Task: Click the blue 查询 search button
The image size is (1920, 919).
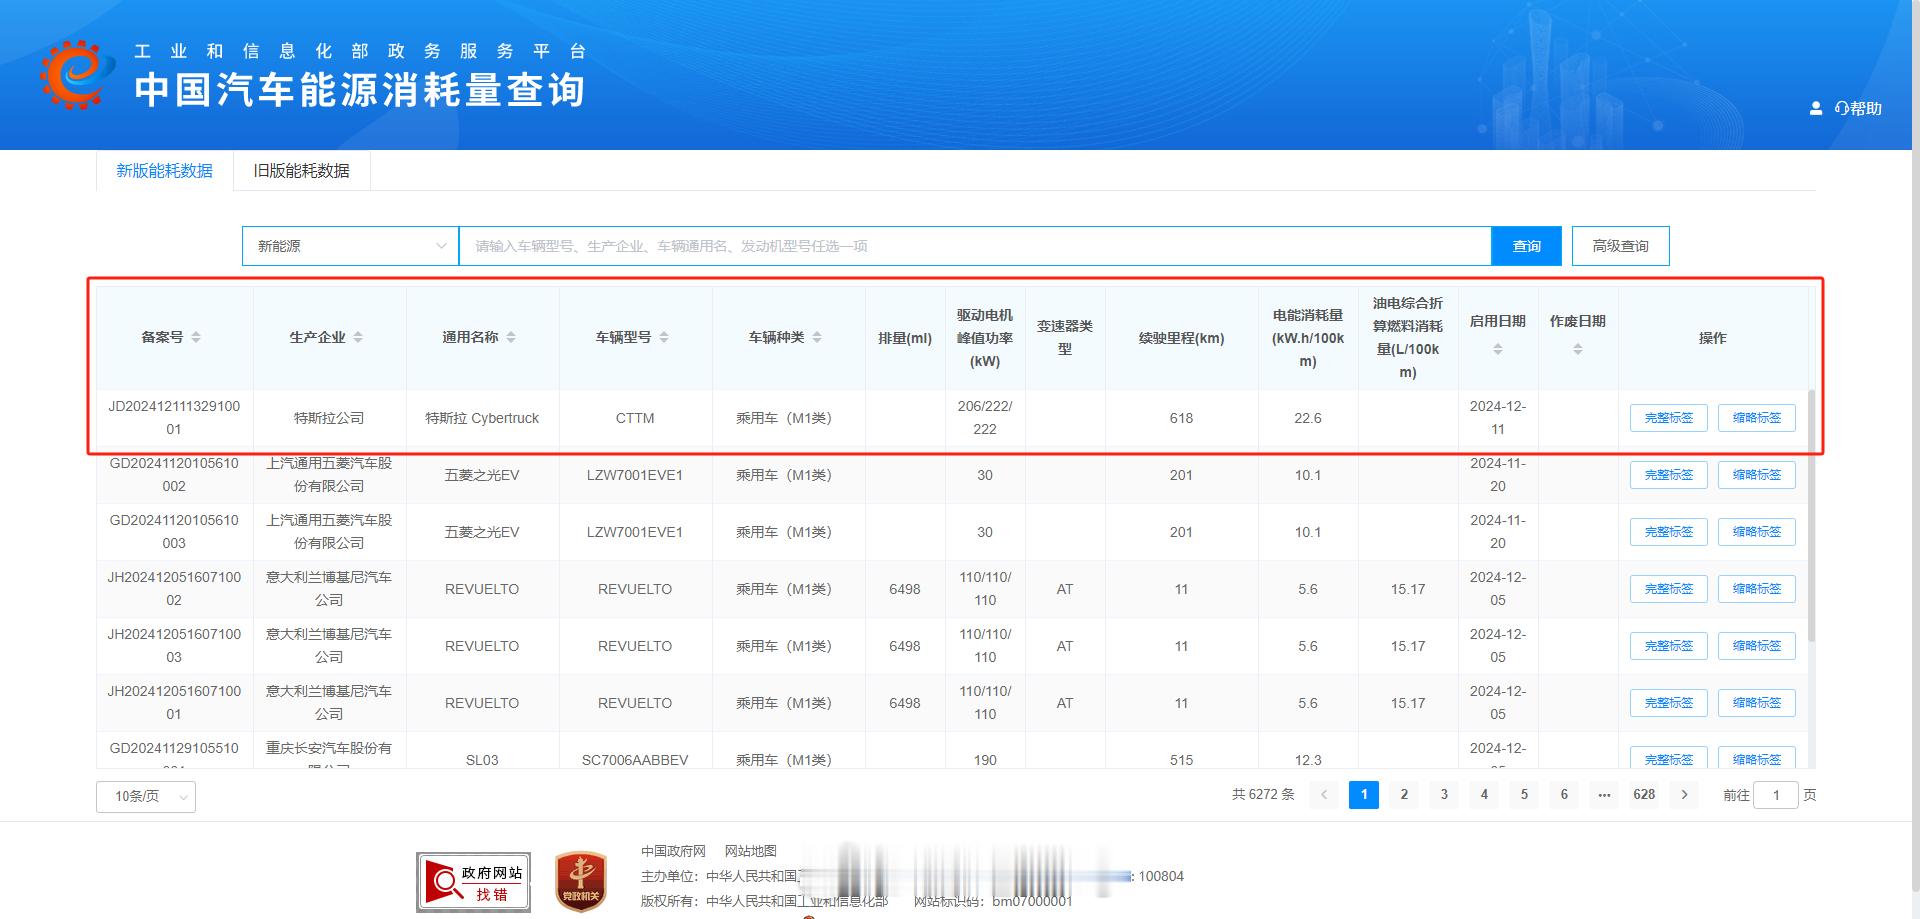Action: 1526,246
